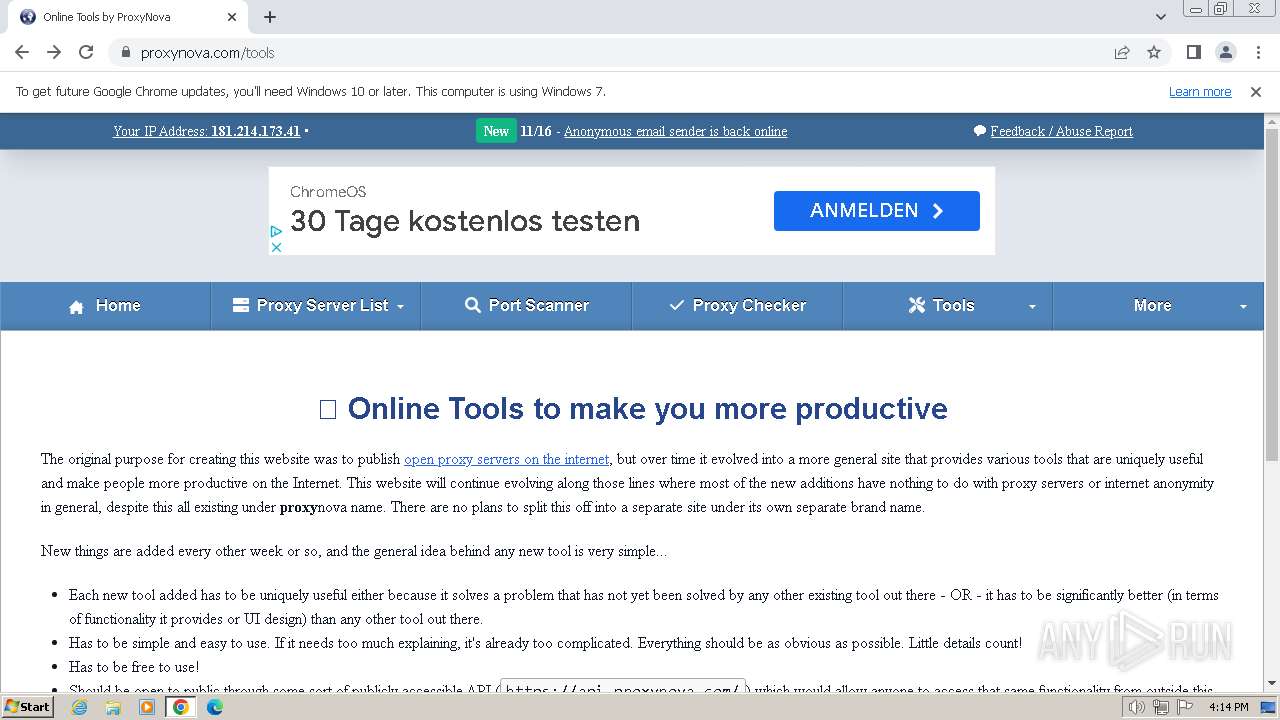Expand the Tools dropdown arrow
The width and height of the screenshot is (1280, 720).
point(1032,307)
